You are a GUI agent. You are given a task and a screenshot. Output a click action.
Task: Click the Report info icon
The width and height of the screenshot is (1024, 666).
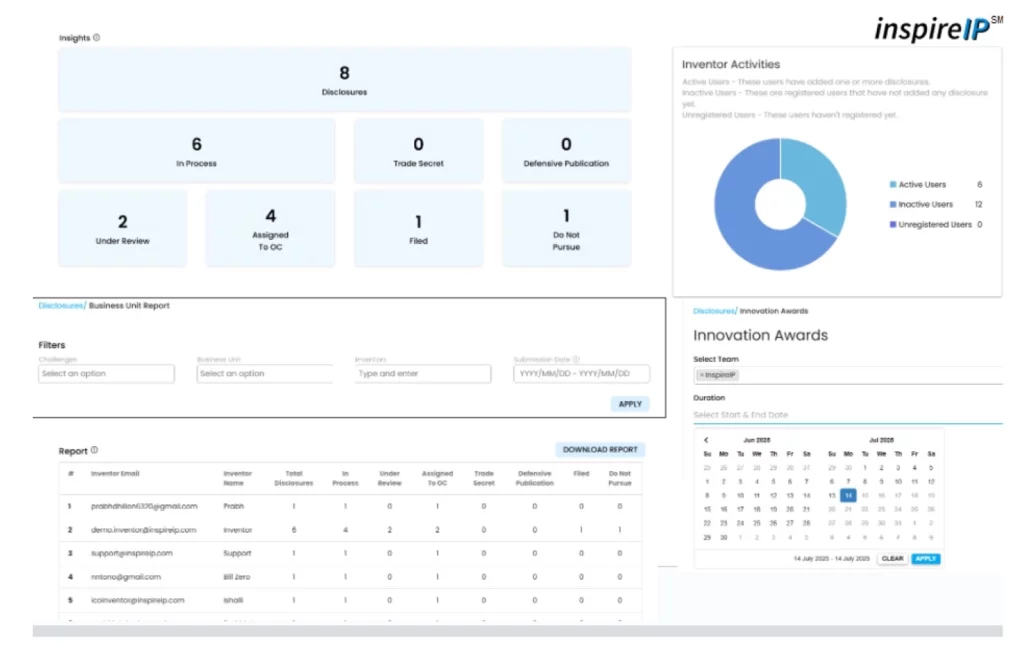coord(94,451)
